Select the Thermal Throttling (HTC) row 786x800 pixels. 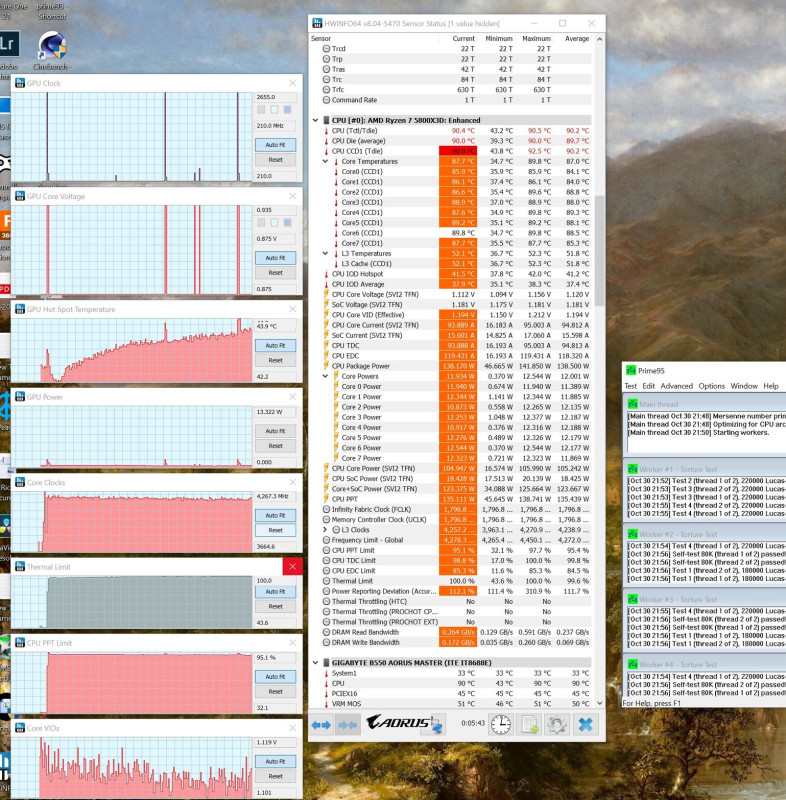pyautogui.click(x=451, y=602)
